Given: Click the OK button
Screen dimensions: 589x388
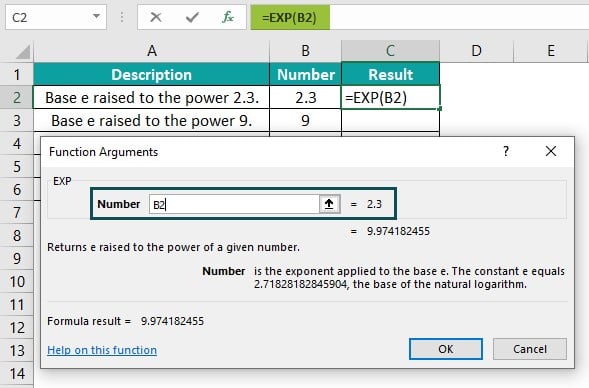Looking at the screenshot, I should [x=446, y=349].
